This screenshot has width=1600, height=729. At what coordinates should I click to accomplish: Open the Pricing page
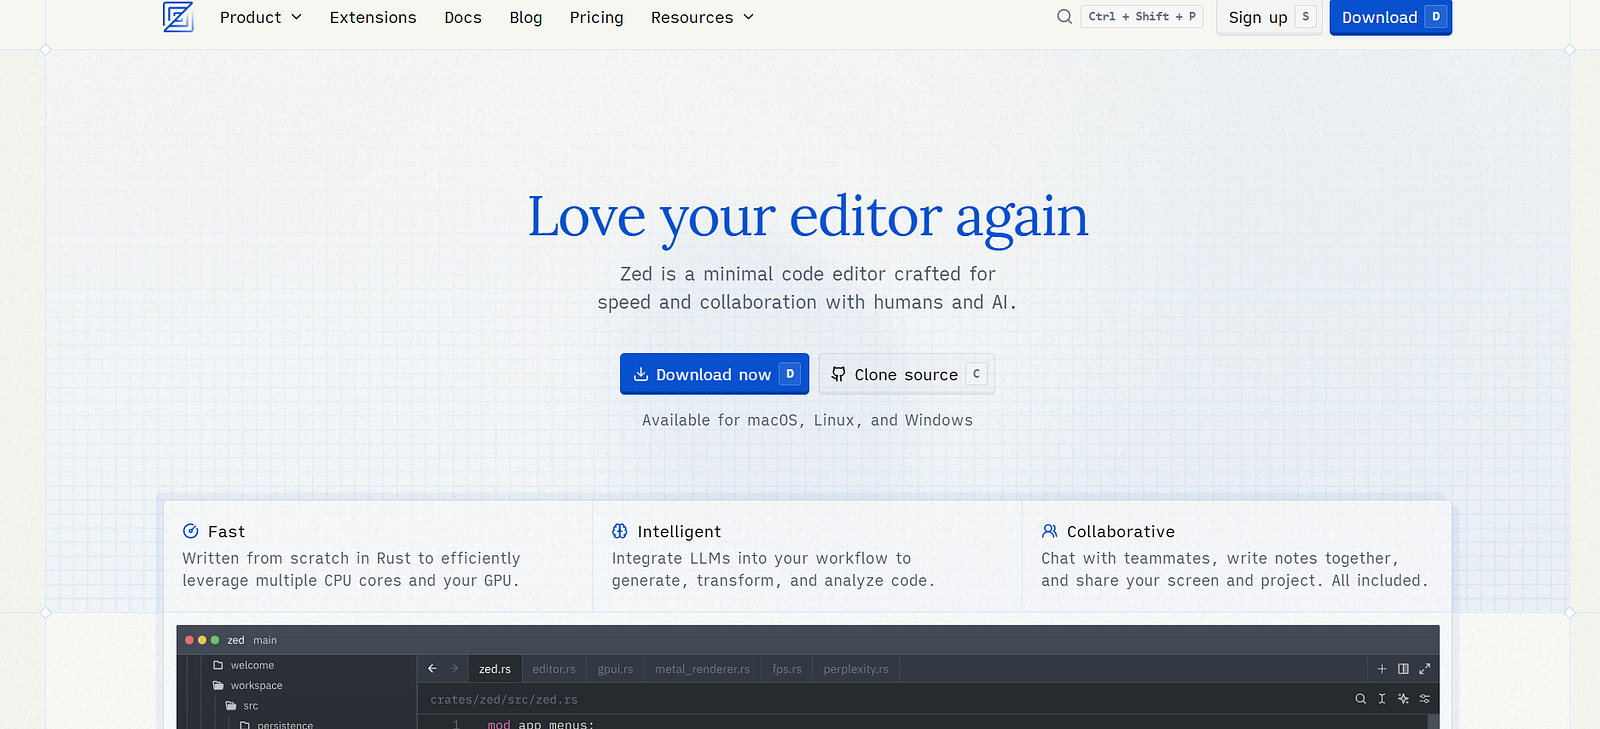tap(596, 17)
